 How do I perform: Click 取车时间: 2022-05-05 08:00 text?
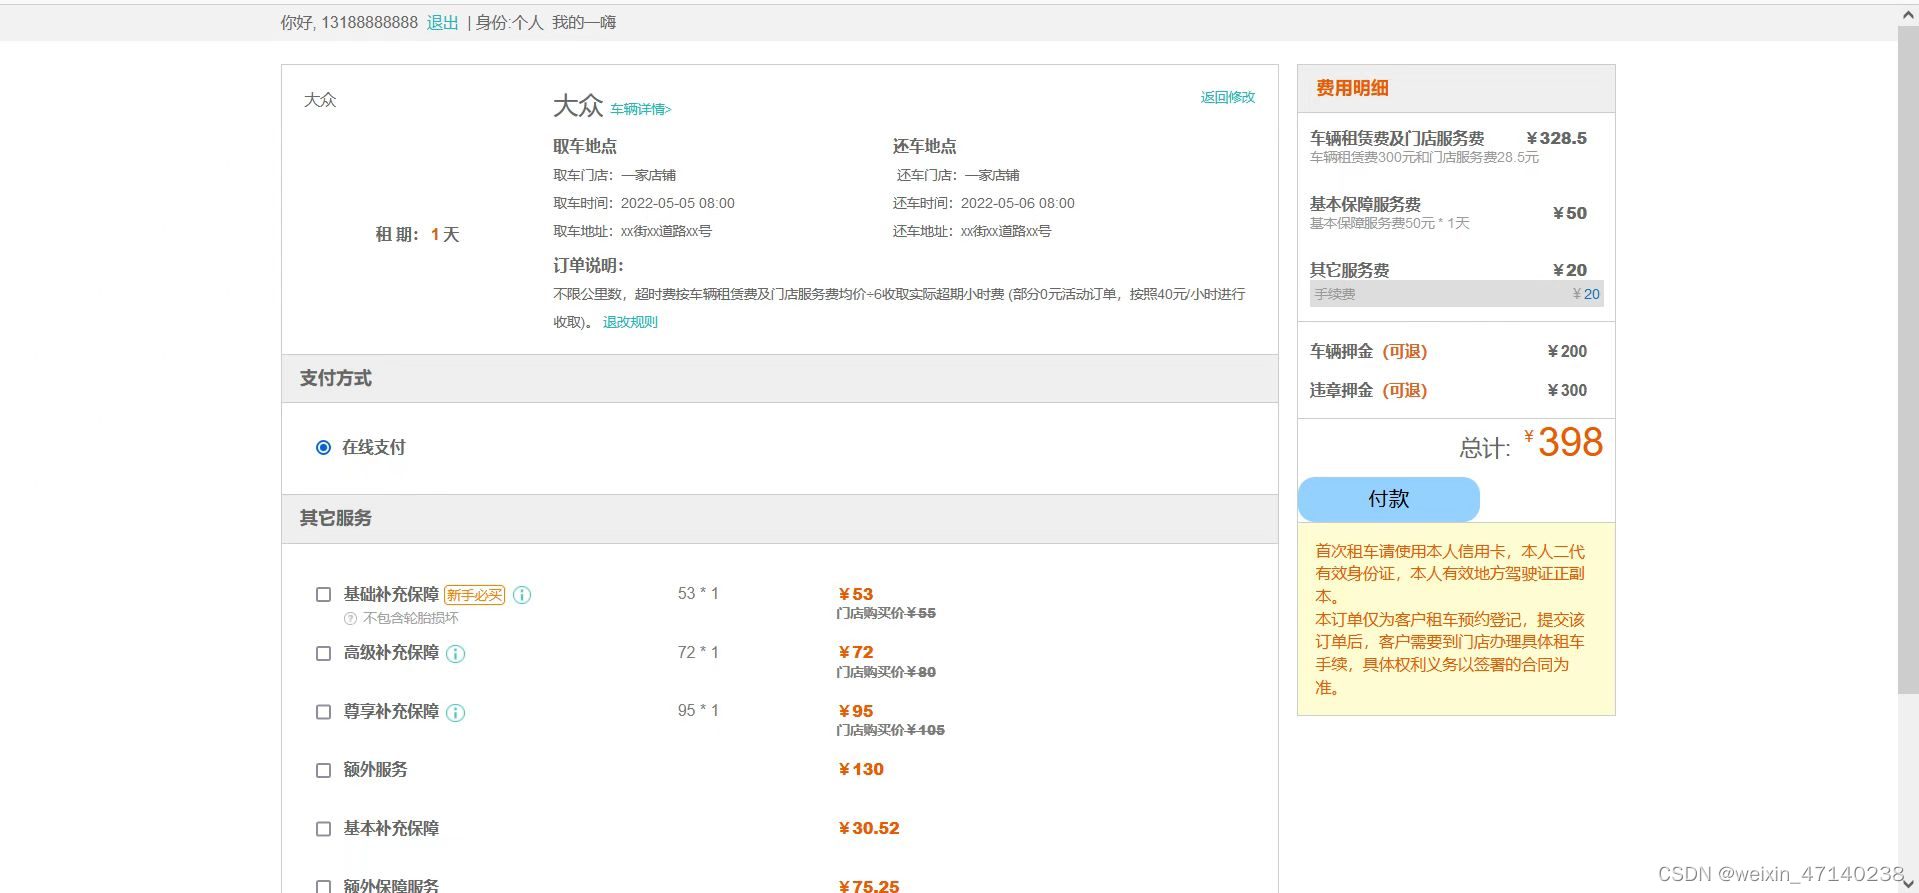(x=644, y=203)
